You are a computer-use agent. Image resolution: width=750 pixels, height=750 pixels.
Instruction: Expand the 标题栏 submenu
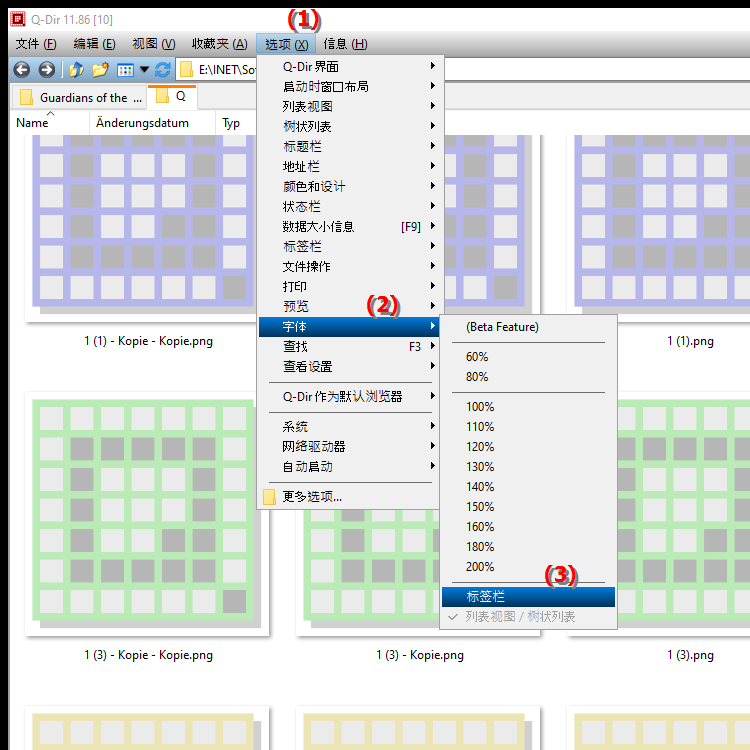click(349, 146)
